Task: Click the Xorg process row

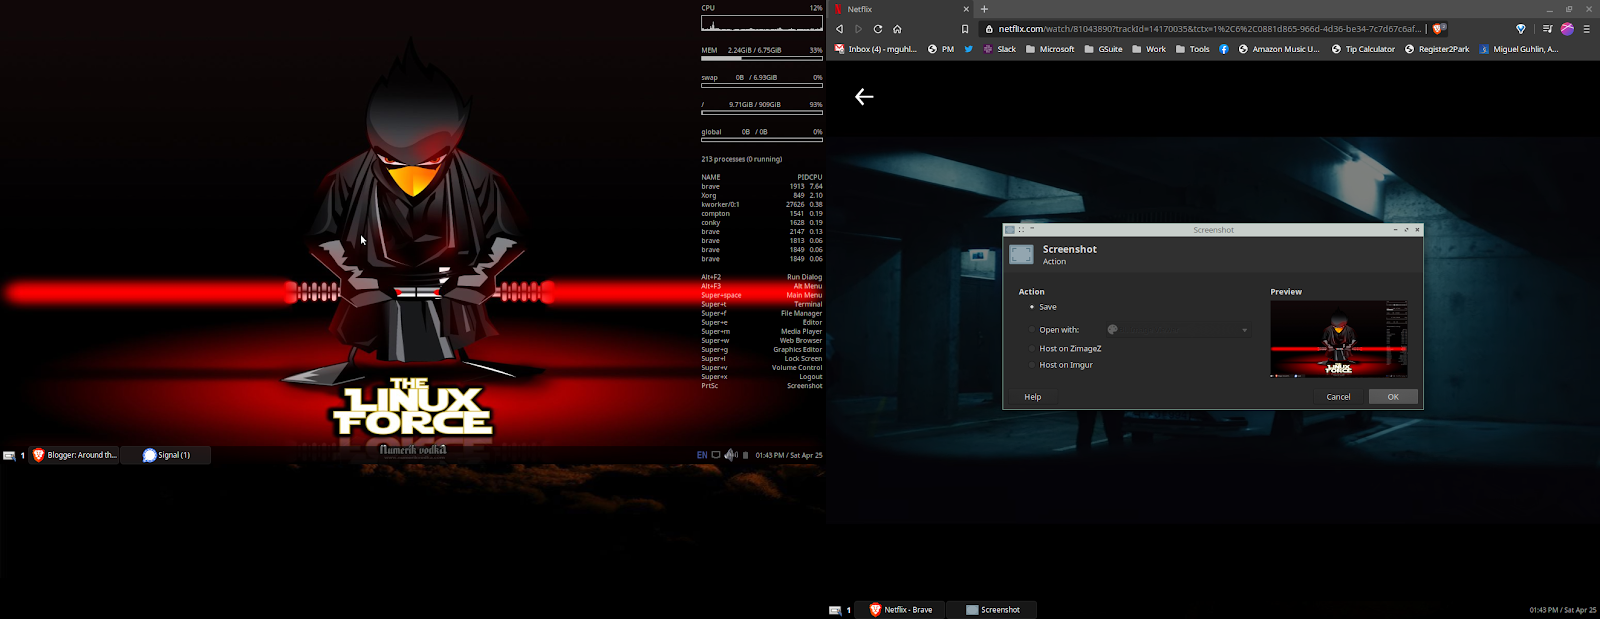Action: pos(761,196)
